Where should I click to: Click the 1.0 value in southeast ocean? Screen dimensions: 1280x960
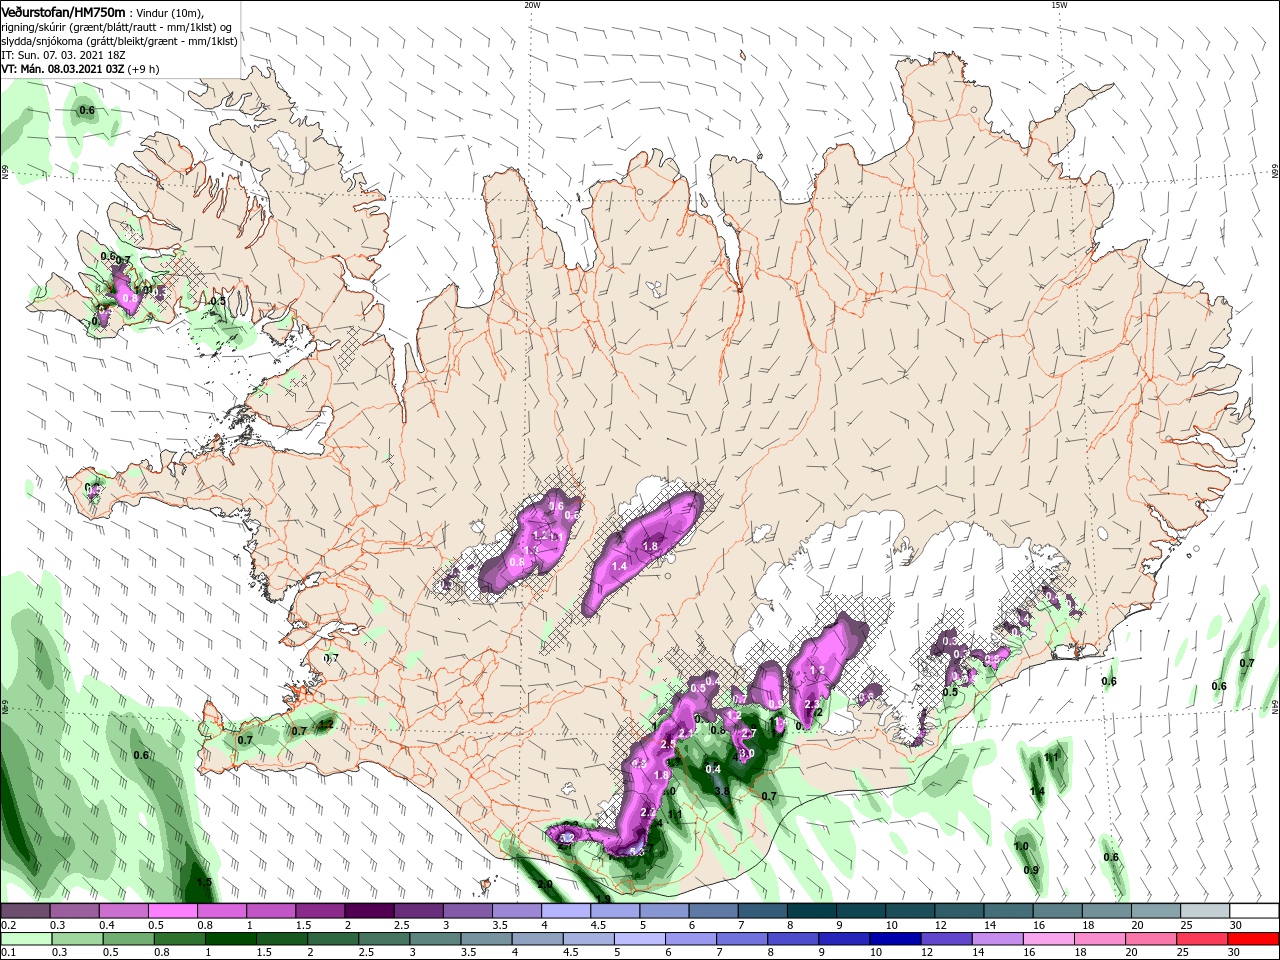click(1021, 847)
